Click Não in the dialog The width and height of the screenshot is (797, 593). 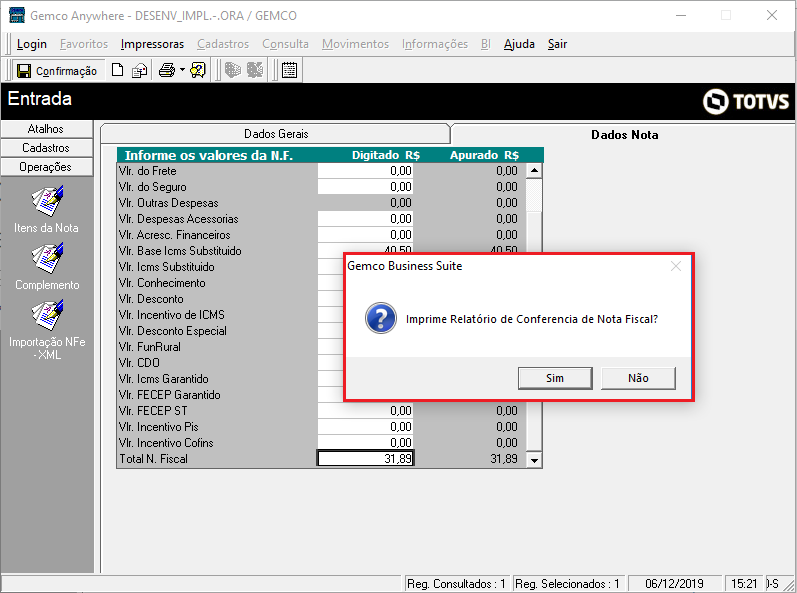tap(638, 378)
